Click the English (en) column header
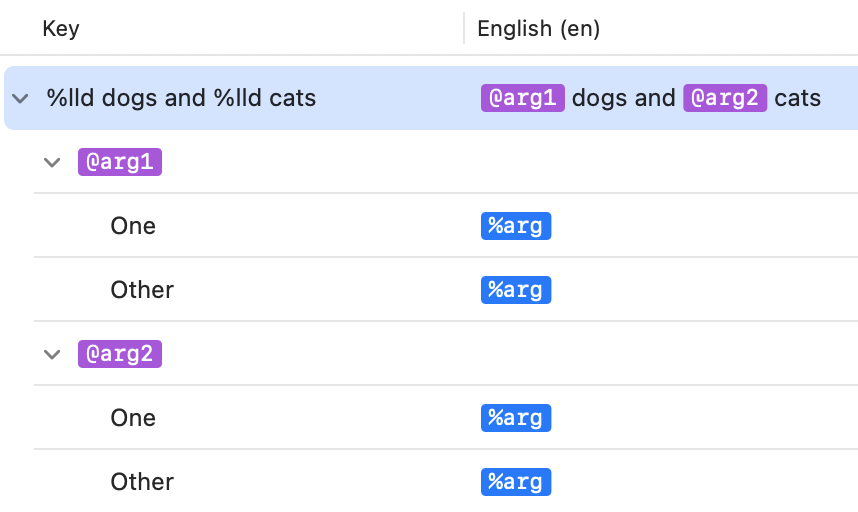The width and height of the screenshot is (858, 512). (538, 29)
